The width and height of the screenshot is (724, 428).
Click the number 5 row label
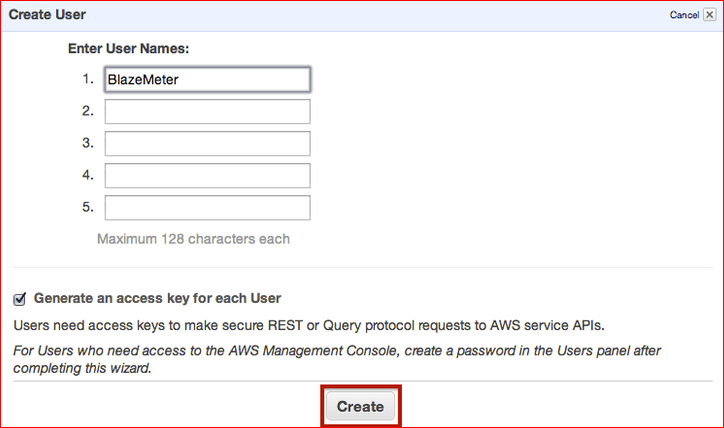(x=88, y=207)
